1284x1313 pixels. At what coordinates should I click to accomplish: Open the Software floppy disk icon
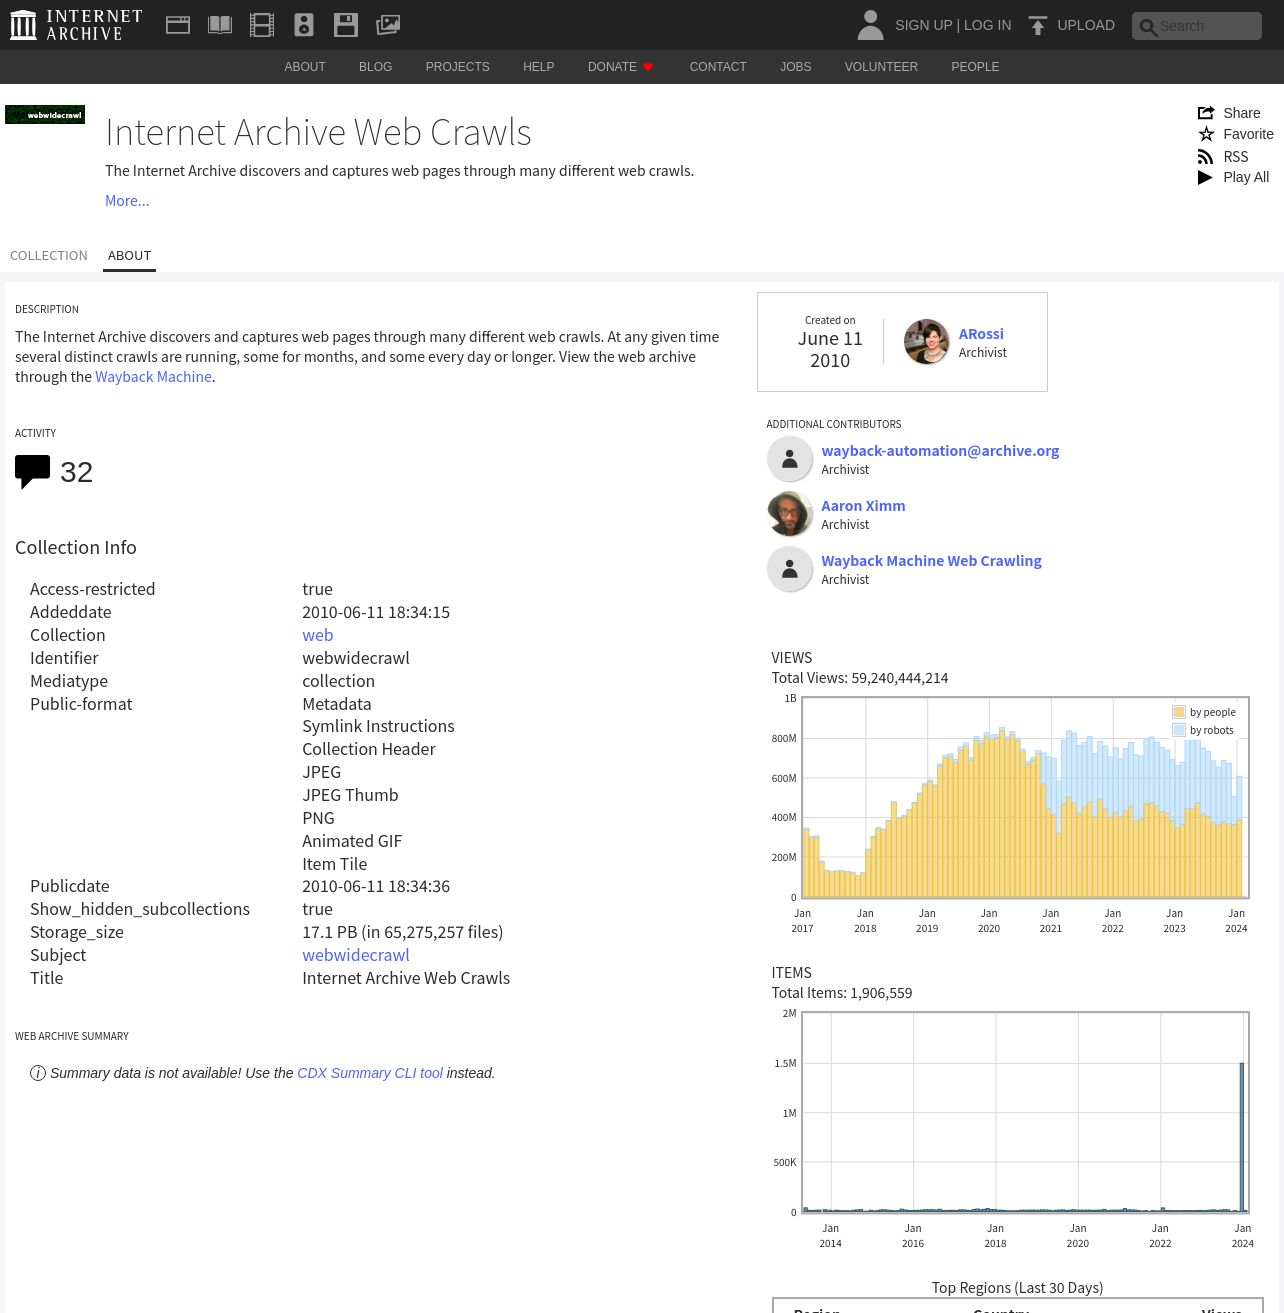pyautogui.click(x=346, y=25)
